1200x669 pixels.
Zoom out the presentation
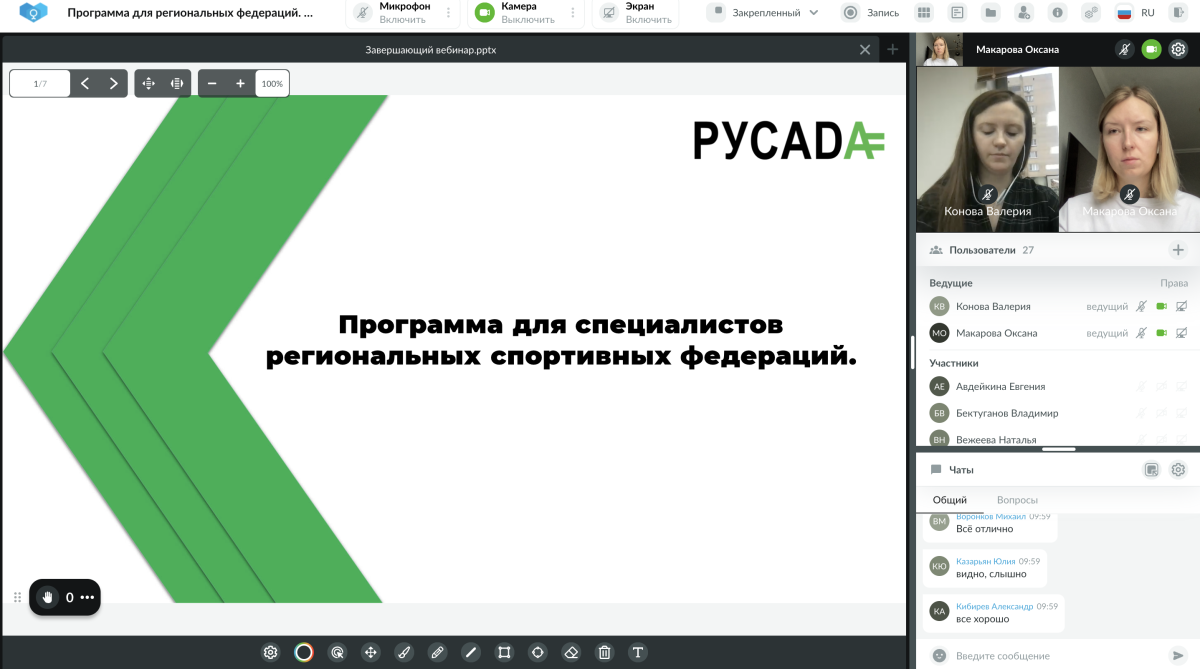click(x=212, y=84)
